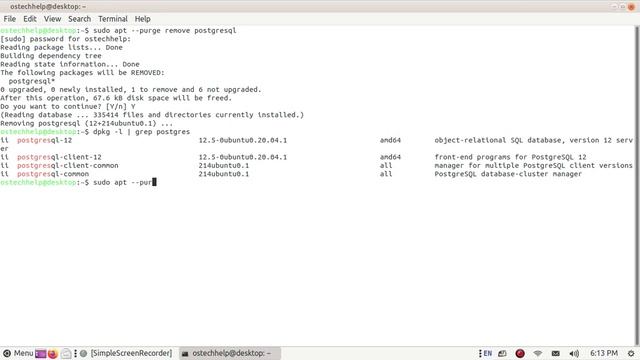Click the 'dpkg -l | grep postgres' command

[142, 131]
